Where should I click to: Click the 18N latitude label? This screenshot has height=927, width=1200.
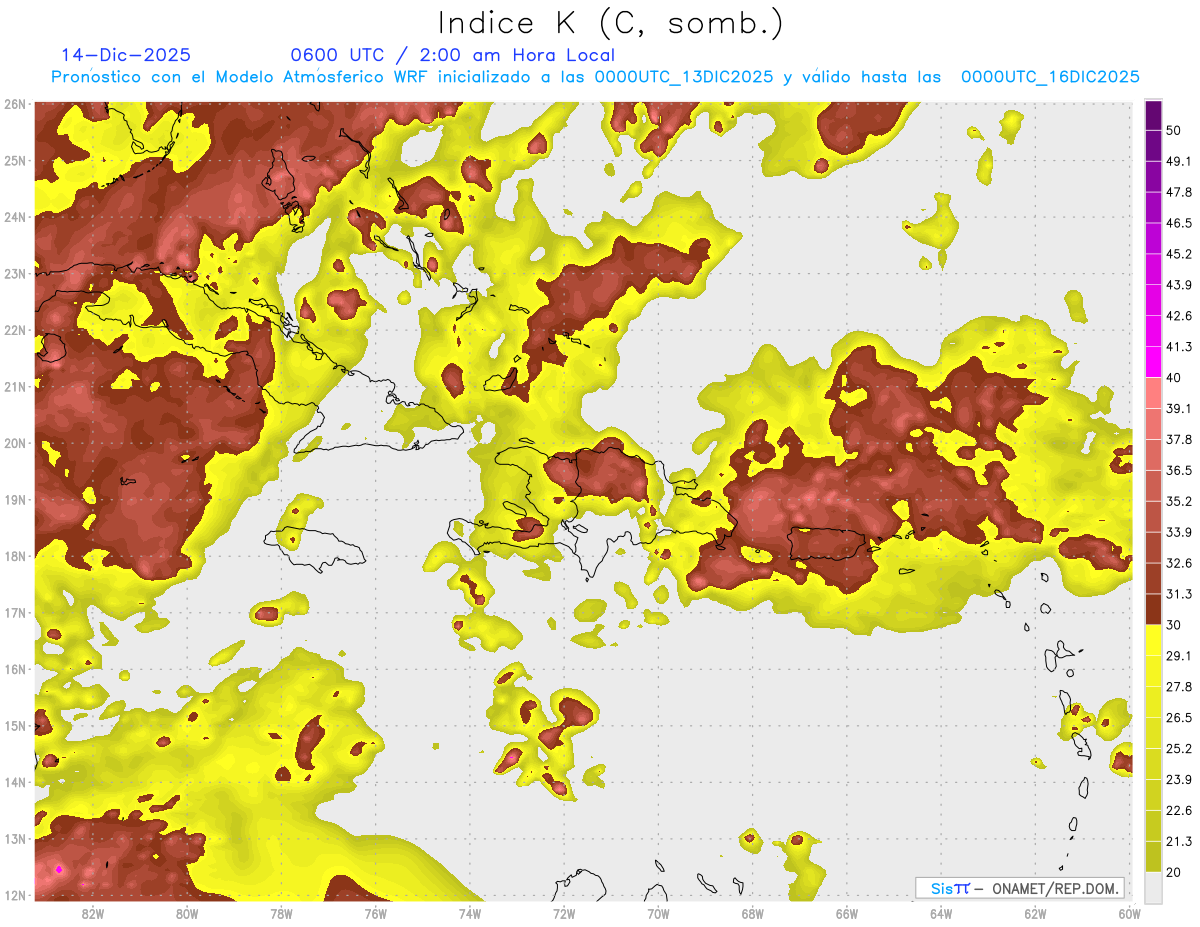(x=15, y=556)
